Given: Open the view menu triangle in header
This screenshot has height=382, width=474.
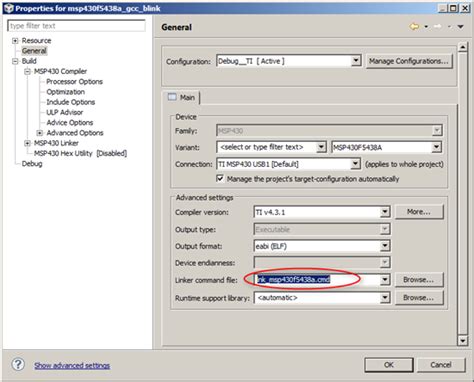Looking at the screenshot, I should coord(460,27).
